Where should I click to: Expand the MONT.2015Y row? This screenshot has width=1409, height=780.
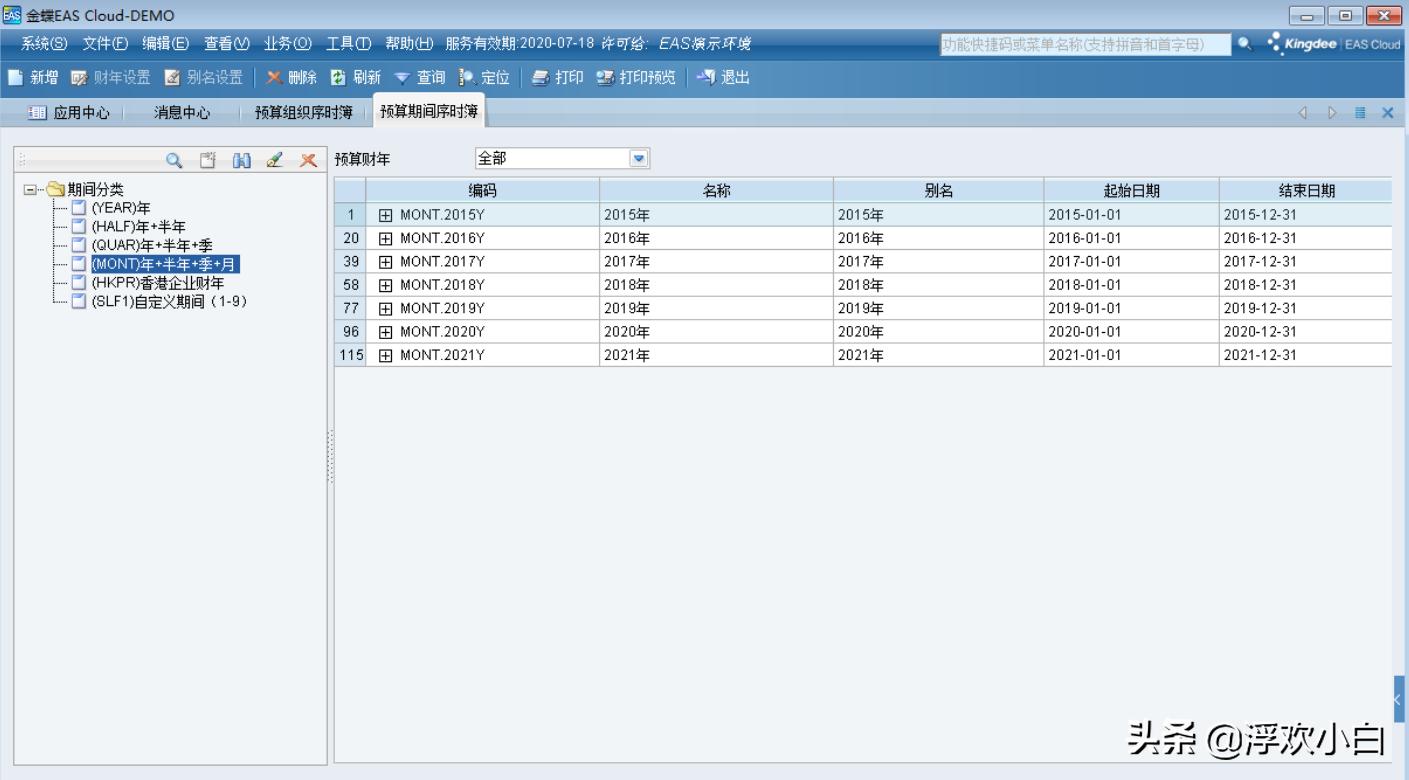pyautogui.click(x=385, y=215)
